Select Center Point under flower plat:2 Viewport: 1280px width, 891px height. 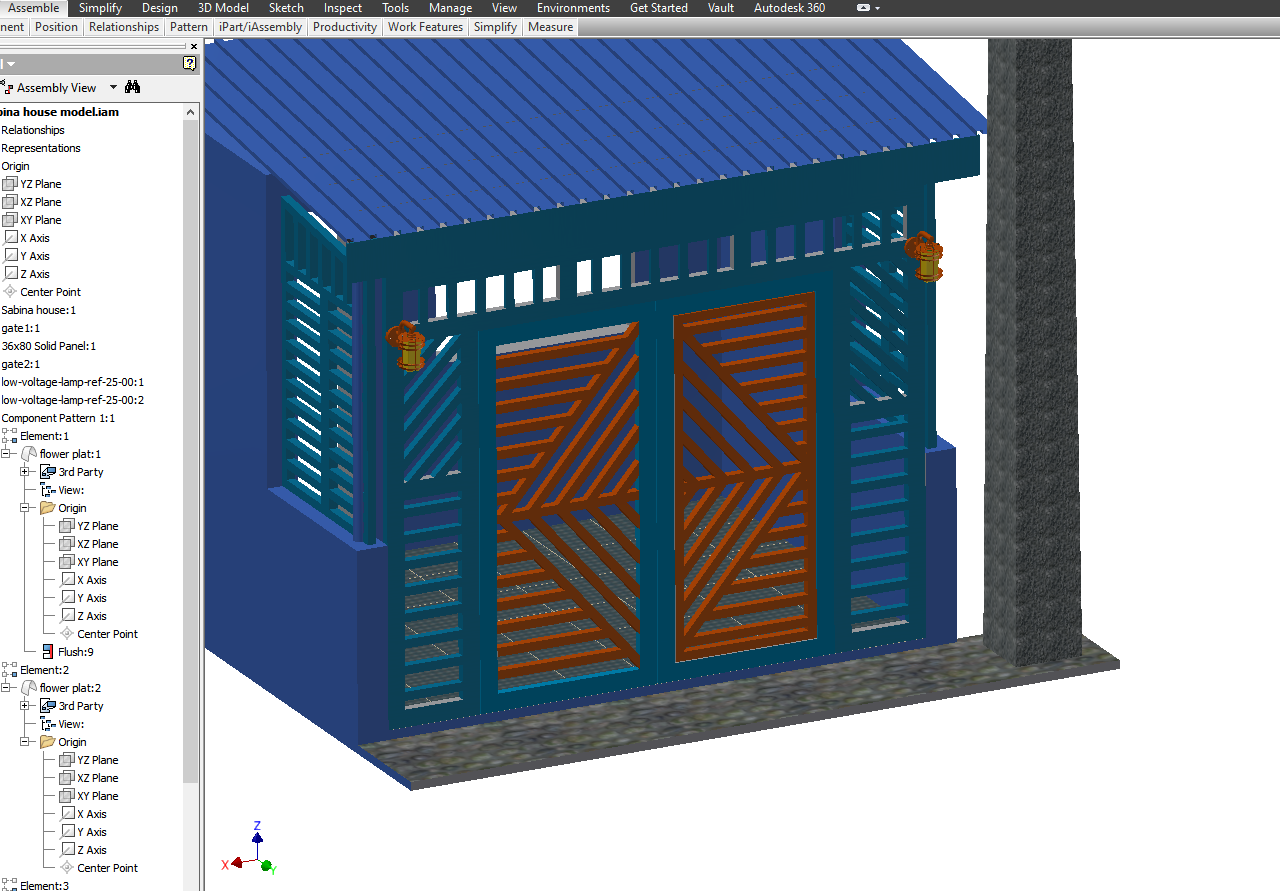pyautogui.click(x=99, y=868)
